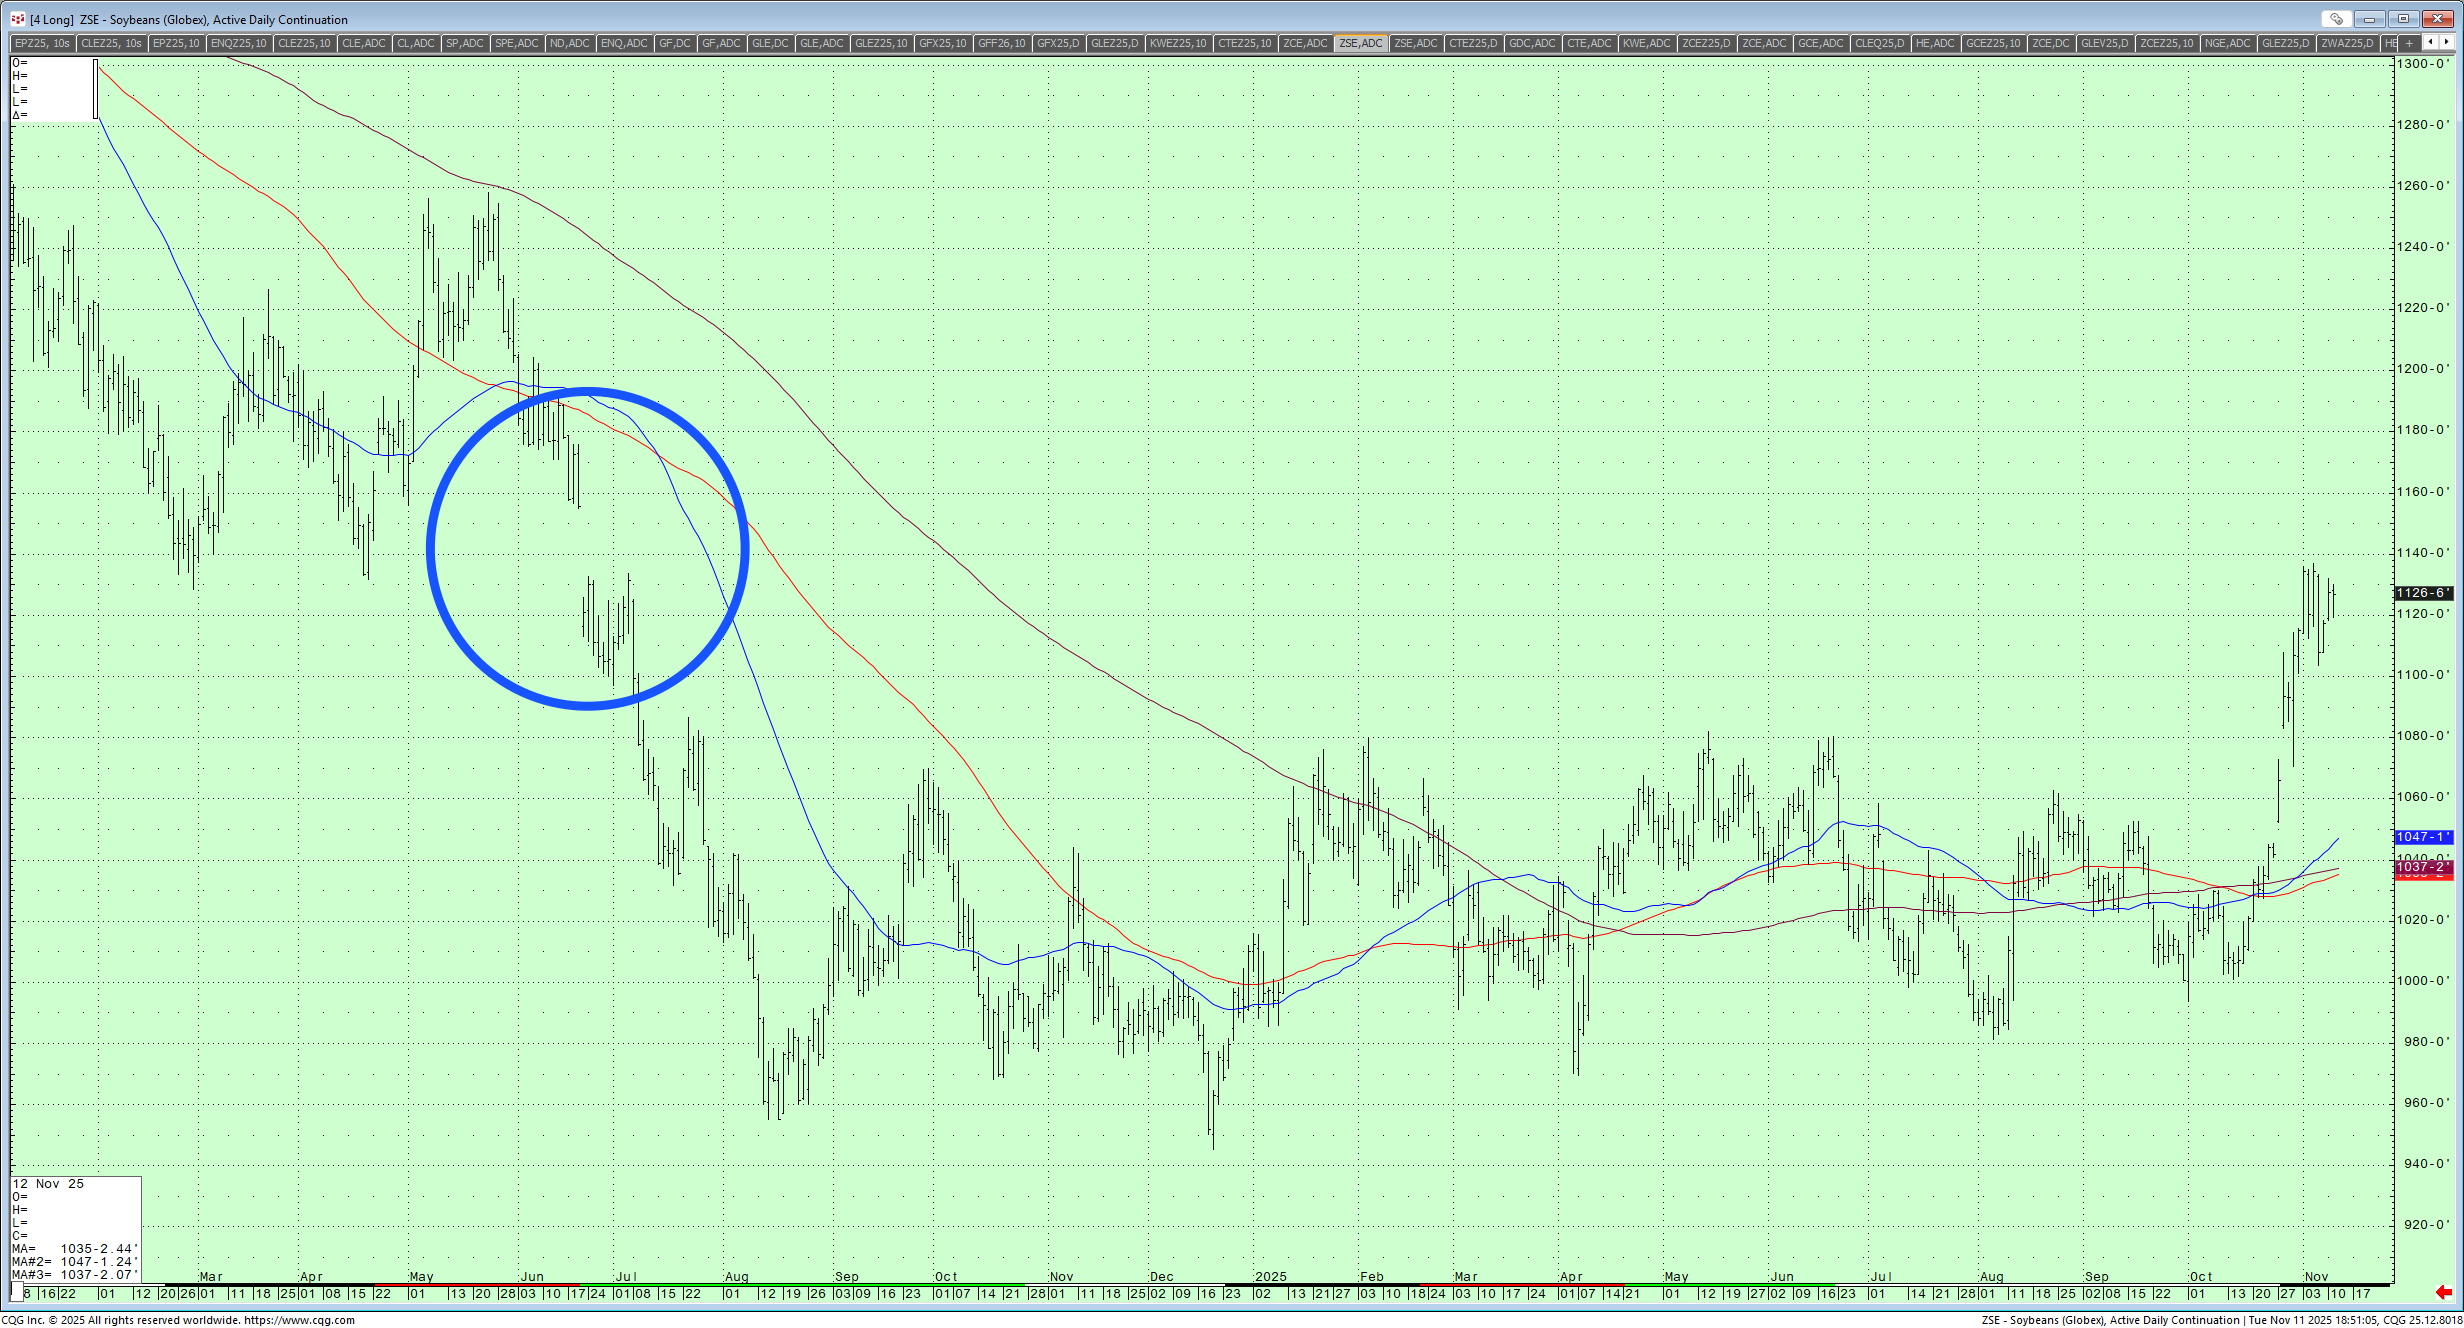The image size is (2464, 1328).
Task: Select the GCE,ADC tab
Action: point(1820,43)
